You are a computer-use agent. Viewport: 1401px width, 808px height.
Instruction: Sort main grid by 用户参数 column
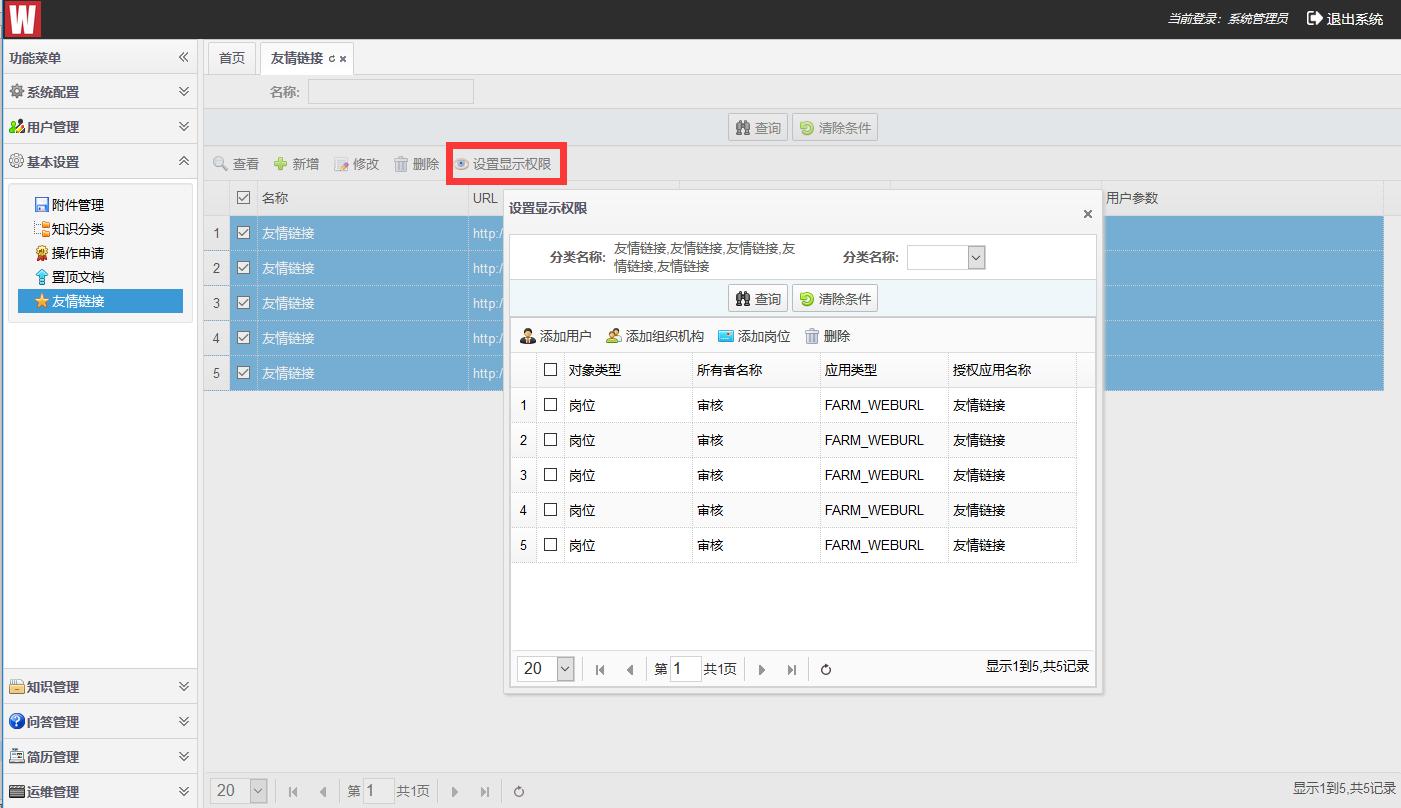pos(1243,198)
